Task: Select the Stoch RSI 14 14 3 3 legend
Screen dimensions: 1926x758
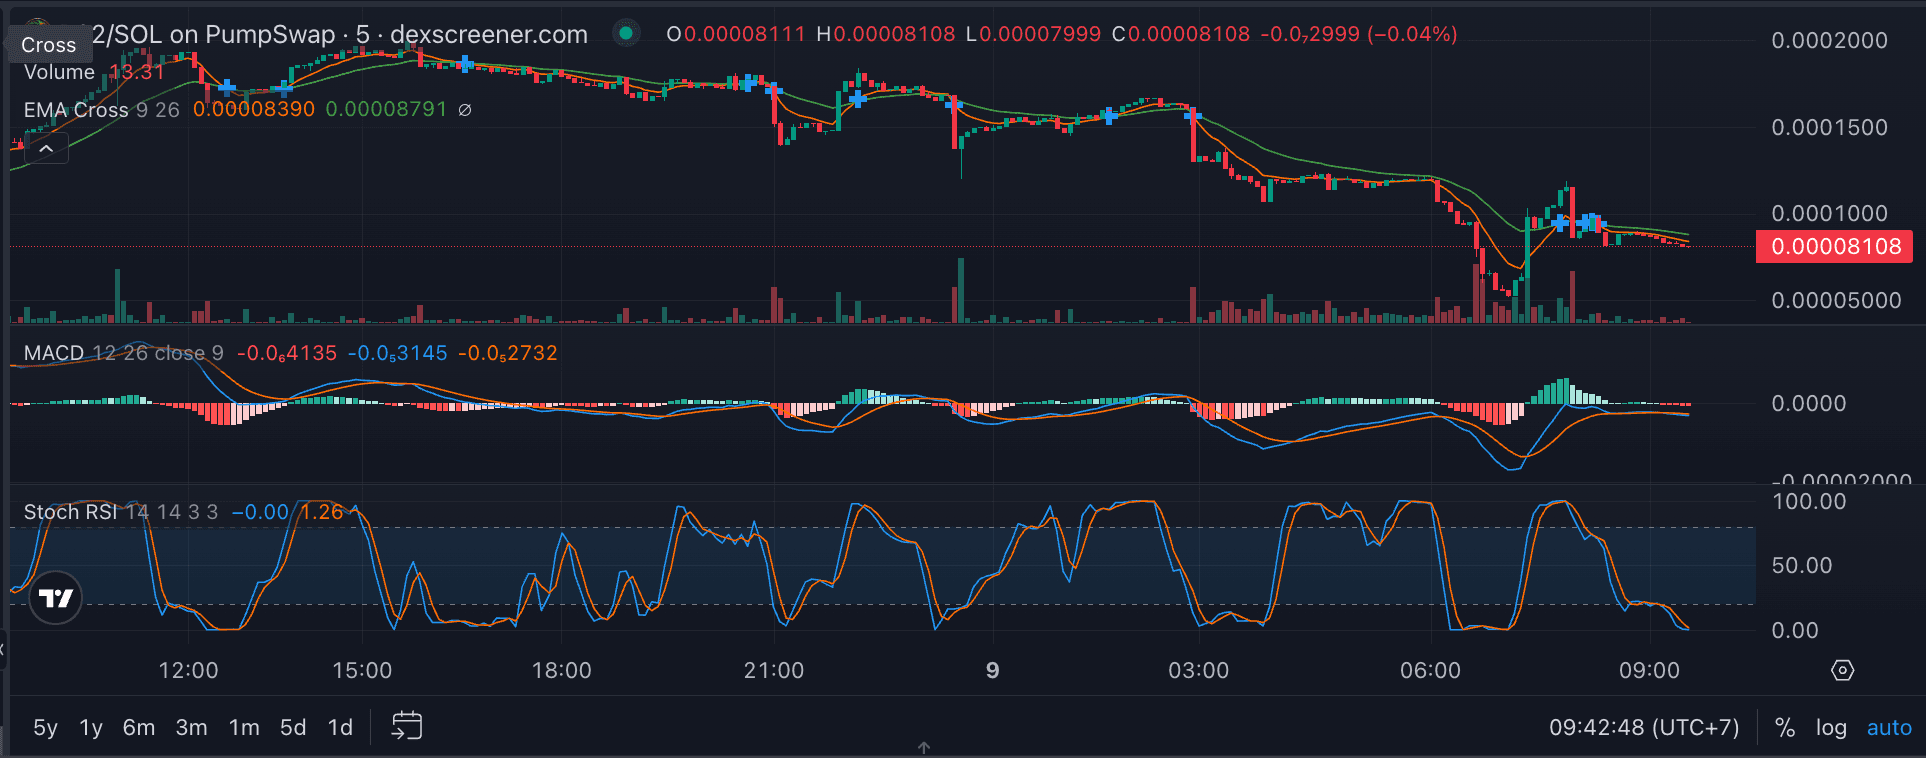Action: 121,512
